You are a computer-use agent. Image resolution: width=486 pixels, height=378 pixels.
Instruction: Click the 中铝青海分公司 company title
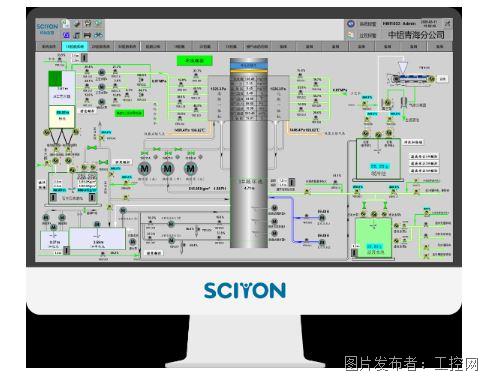(416, 35)
